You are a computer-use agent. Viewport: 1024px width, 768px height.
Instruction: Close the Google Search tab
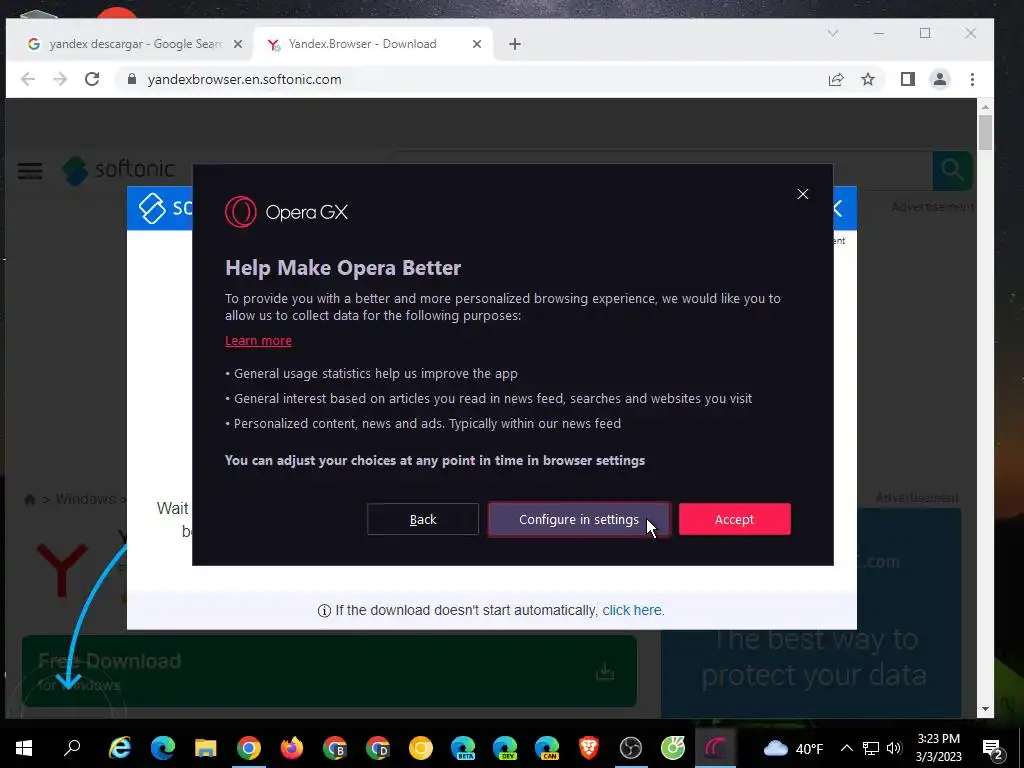click(x=238, y=44)
